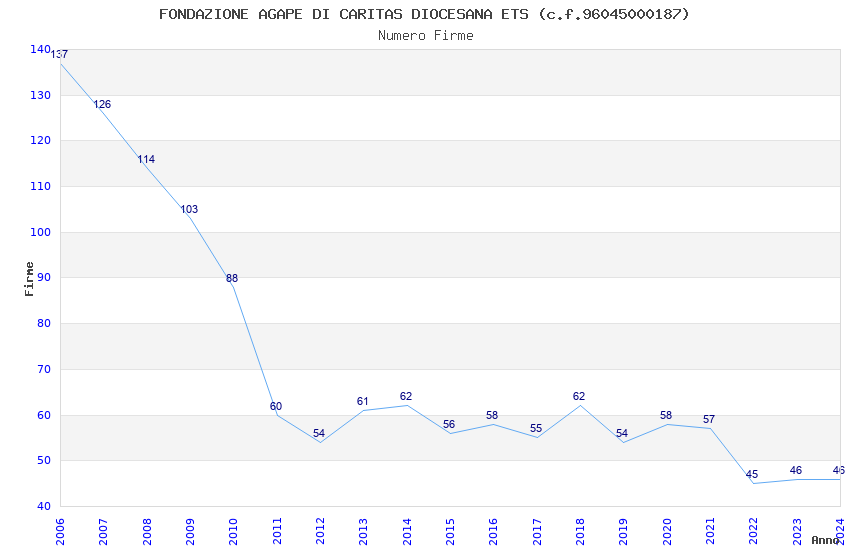Click the y-axis tick label 50
This screenshot has width=850, height=550.
pos(43,461)
